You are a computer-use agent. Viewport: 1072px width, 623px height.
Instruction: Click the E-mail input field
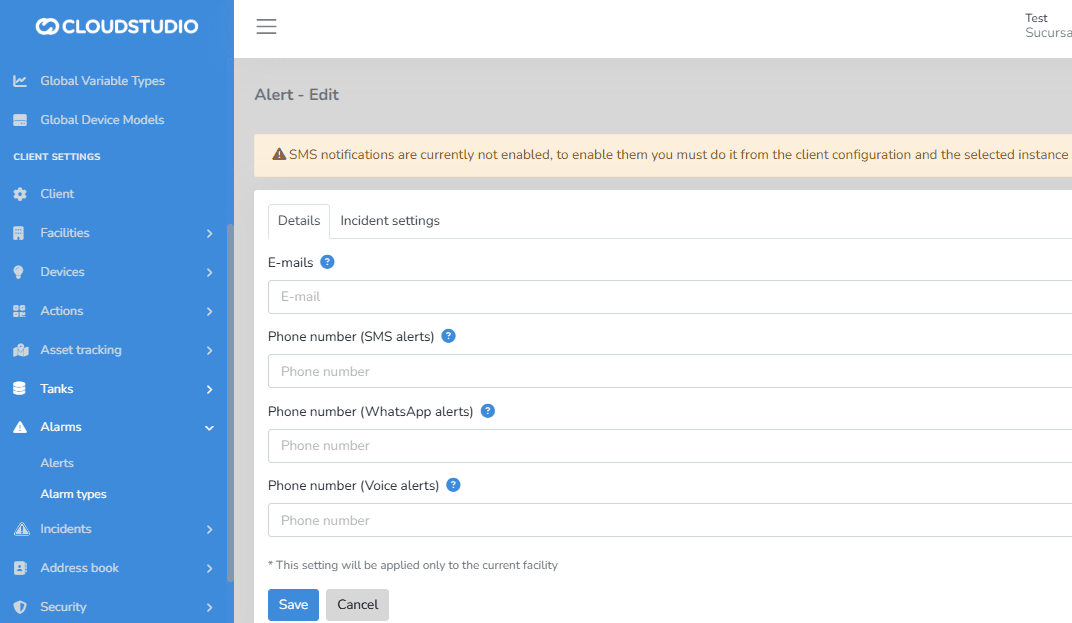670,297
